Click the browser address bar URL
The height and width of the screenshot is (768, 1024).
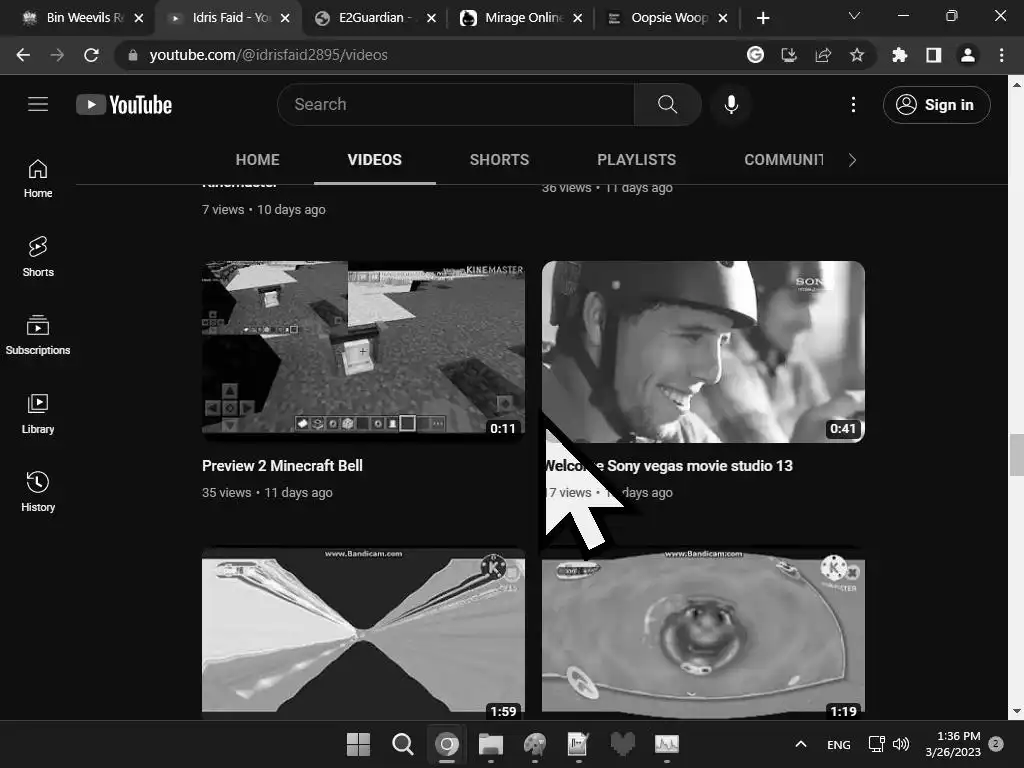click(268, 55)
